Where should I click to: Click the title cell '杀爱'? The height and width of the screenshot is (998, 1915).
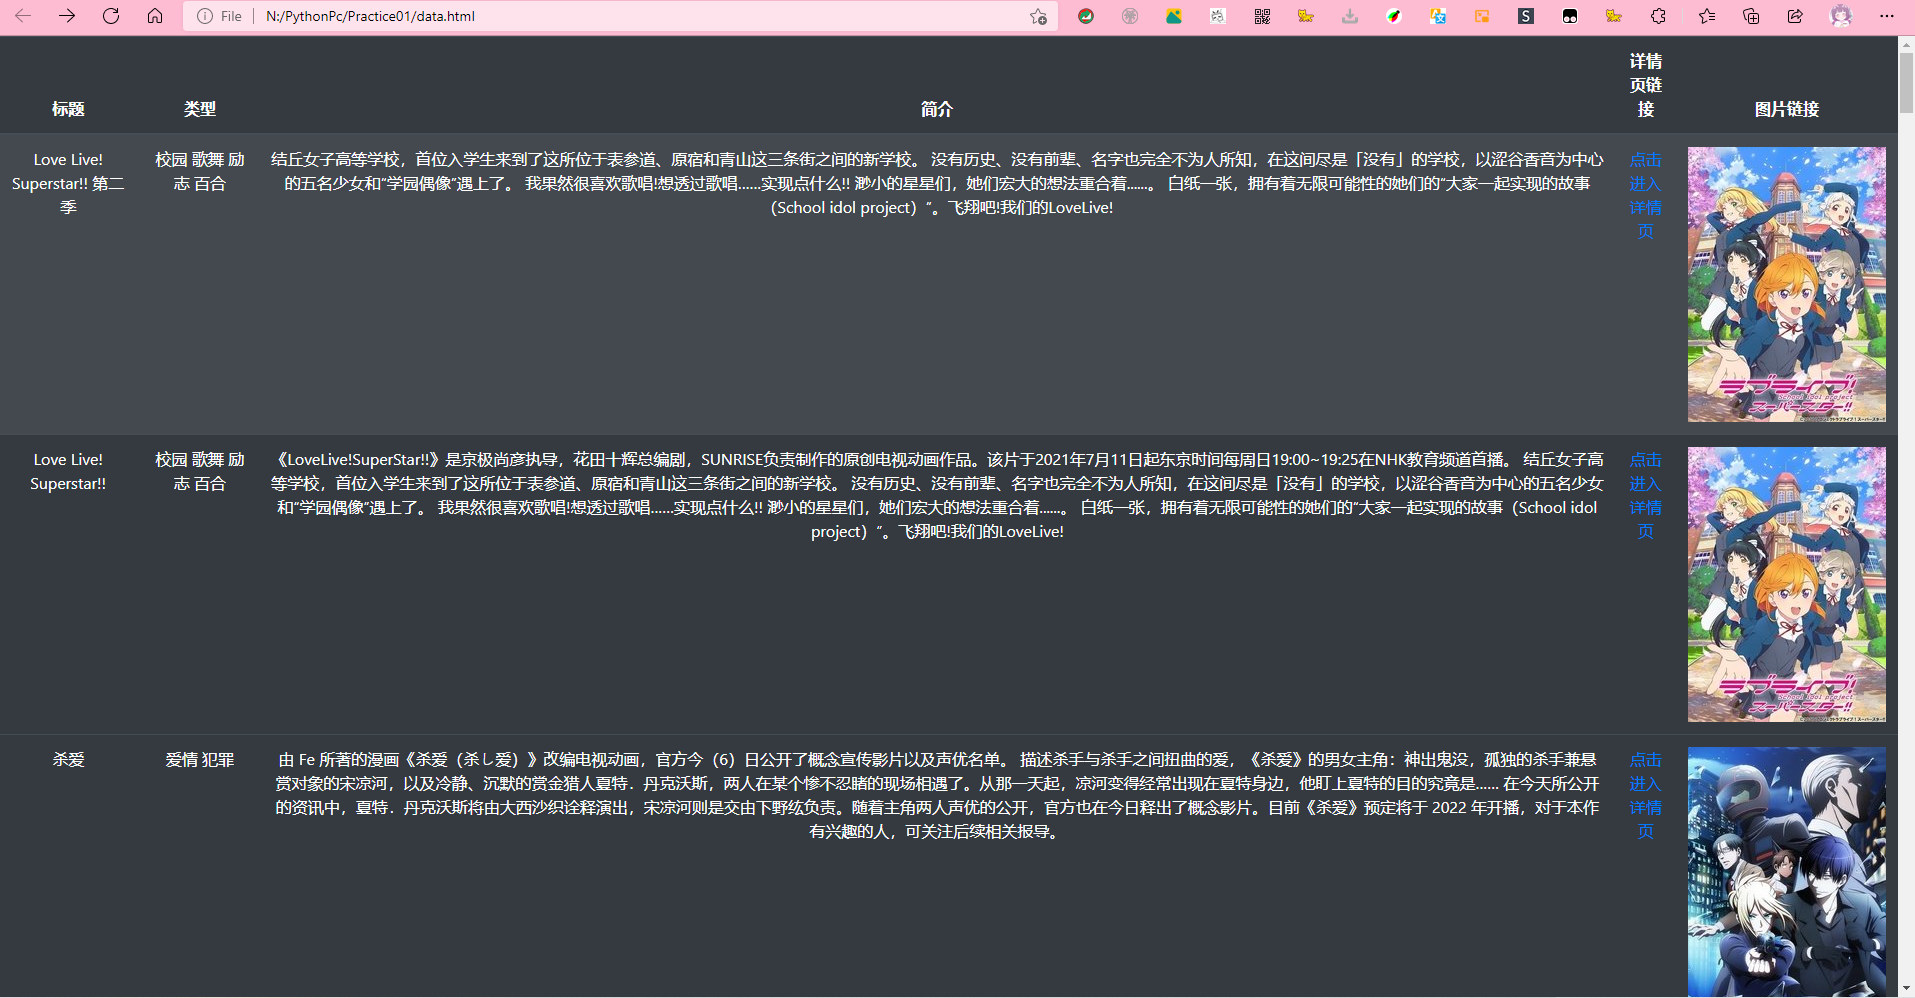click(68, 760)
